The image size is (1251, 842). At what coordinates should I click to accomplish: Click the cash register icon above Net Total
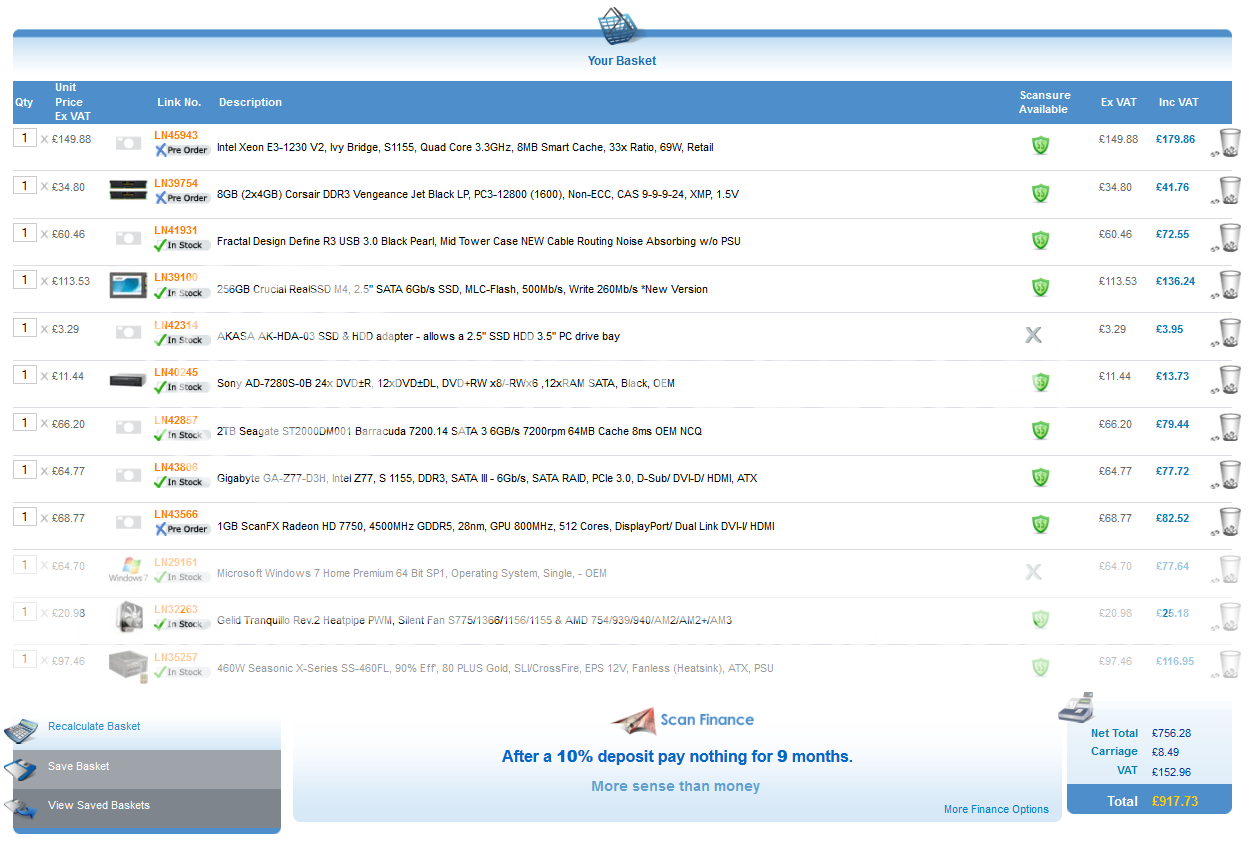pos(1077,706)
